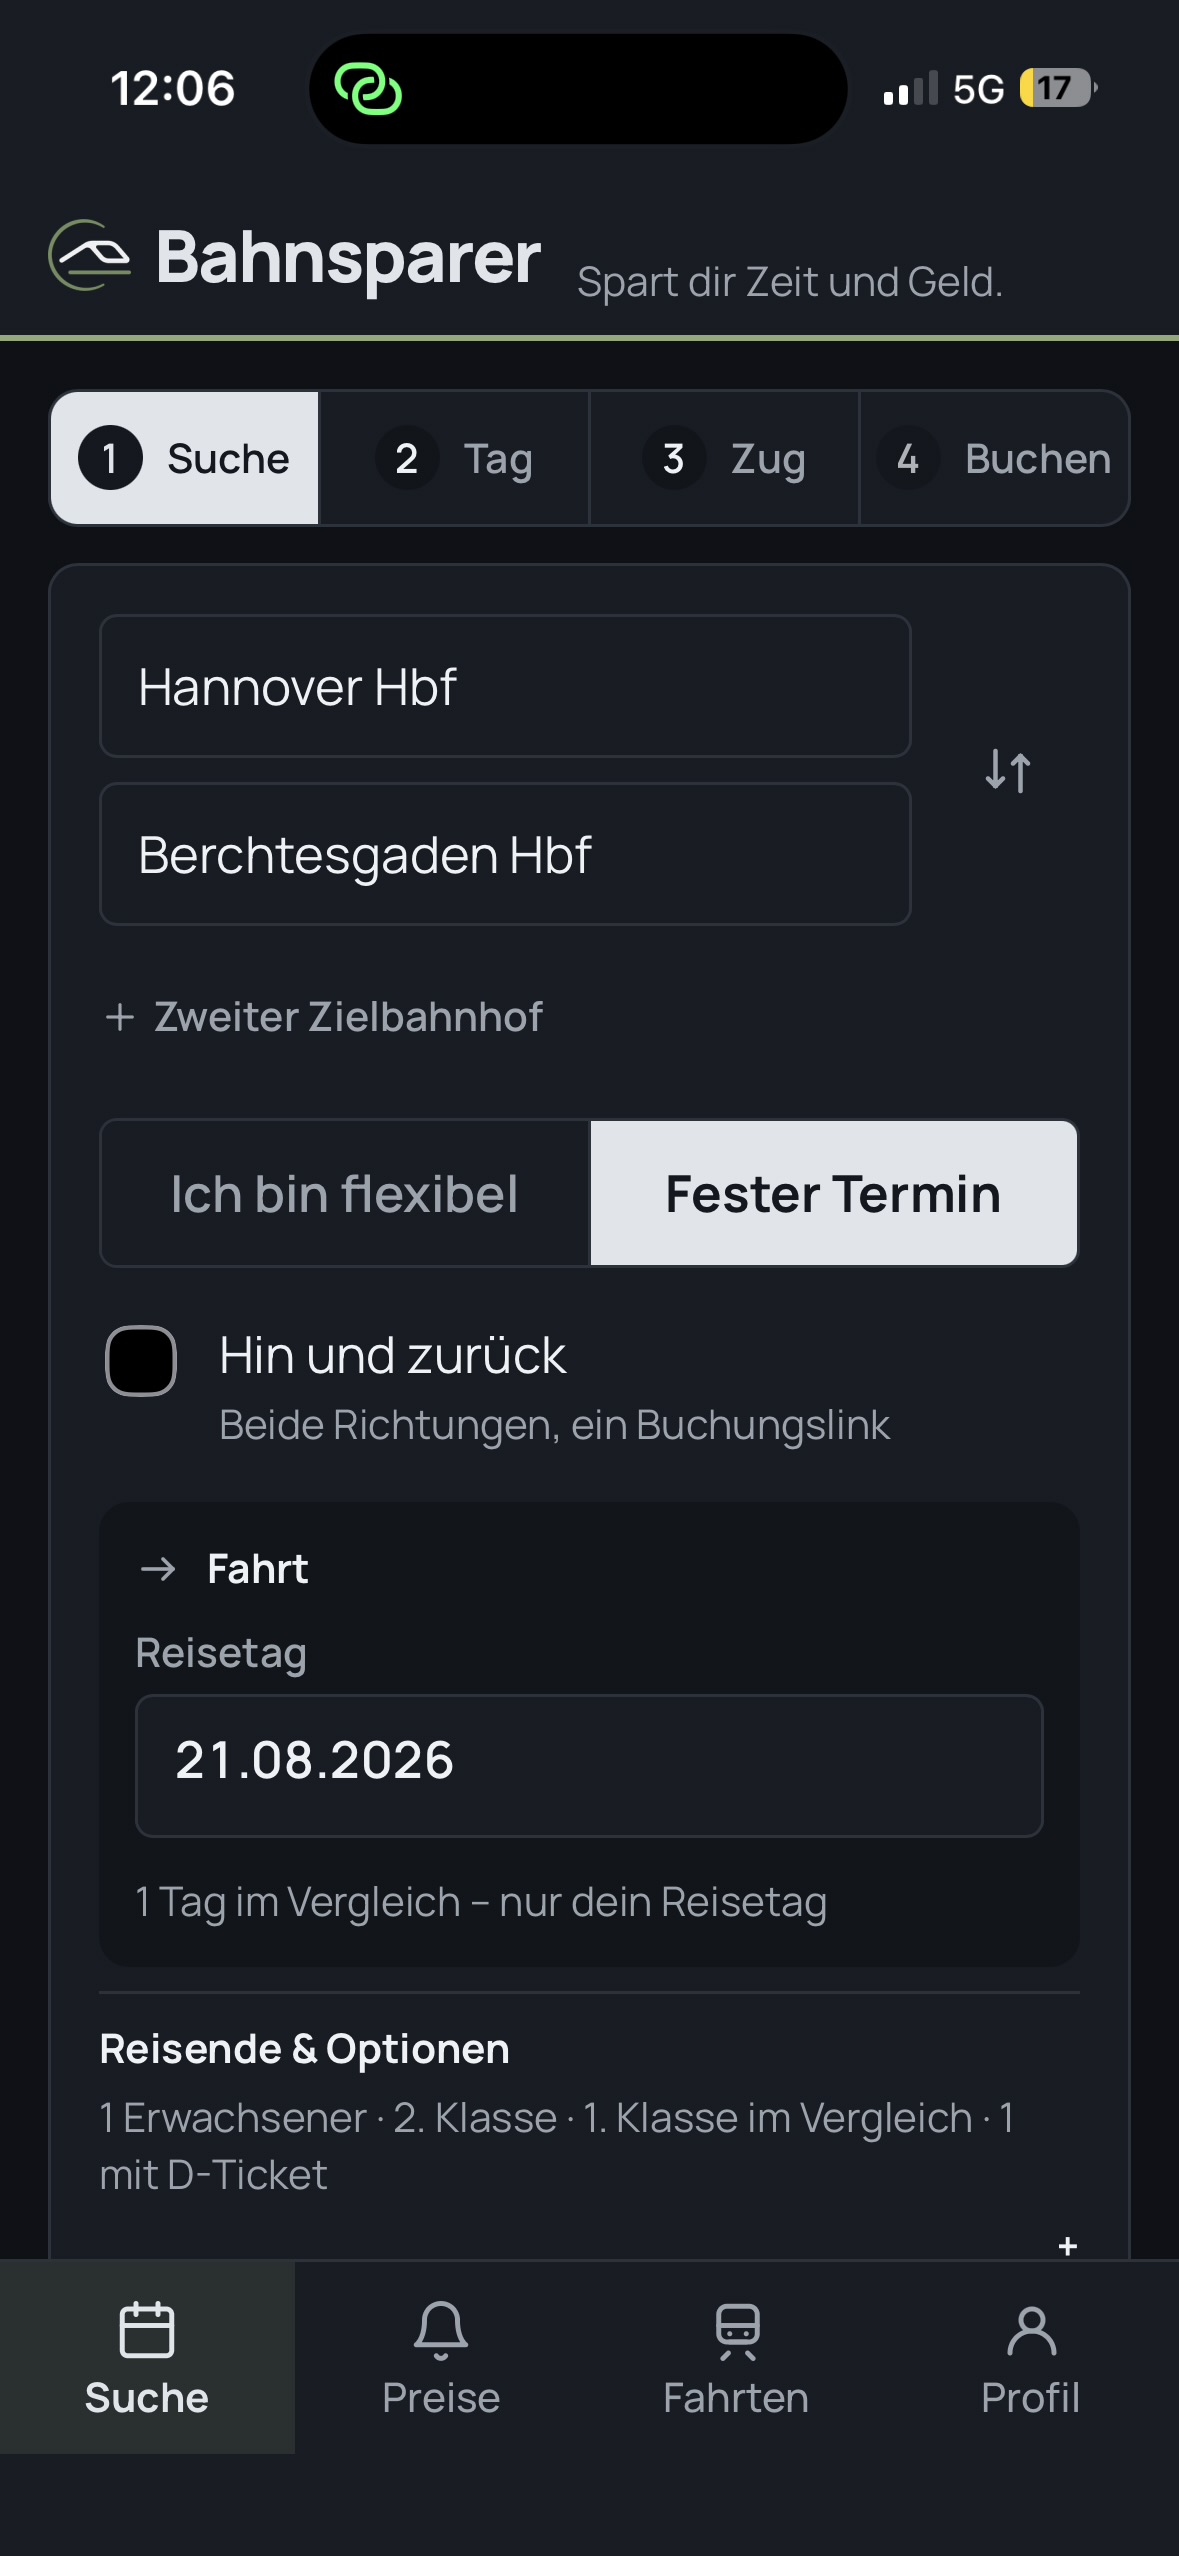Image resolution: width=1179 pixels, height=2556 pixels.
Task: Tap green link icon in dynamic island
Action: 368,89
